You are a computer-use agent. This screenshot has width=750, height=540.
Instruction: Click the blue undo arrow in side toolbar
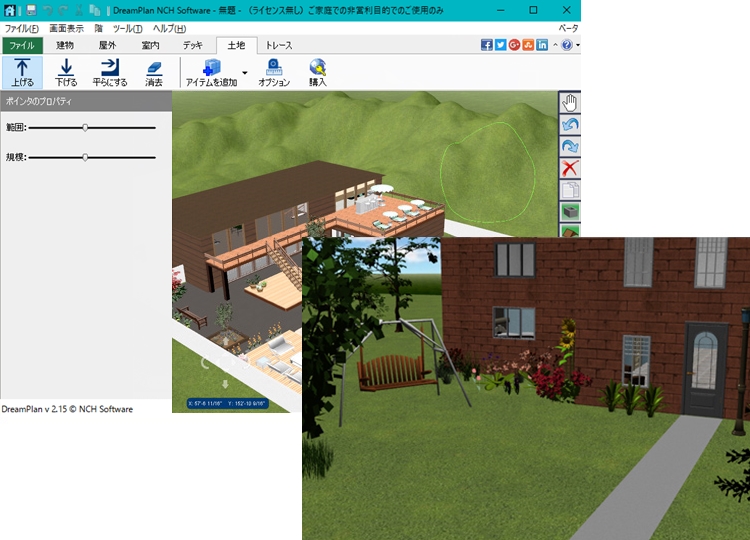570,124
